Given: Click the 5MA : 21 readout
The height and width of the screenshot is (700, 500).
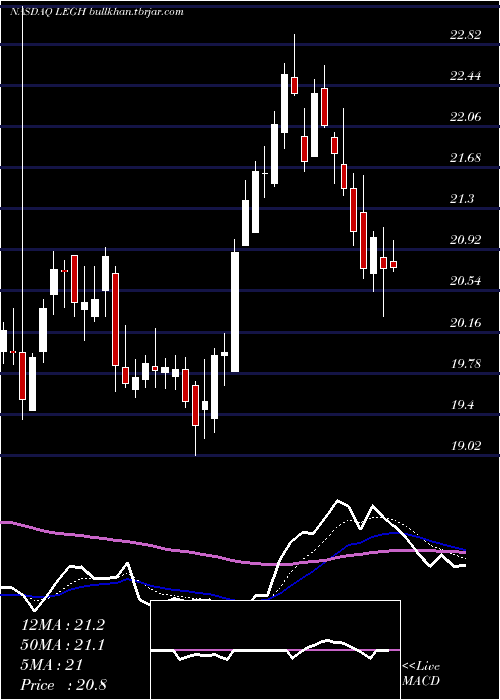Looking at the screenshot, I should [52, 665].
